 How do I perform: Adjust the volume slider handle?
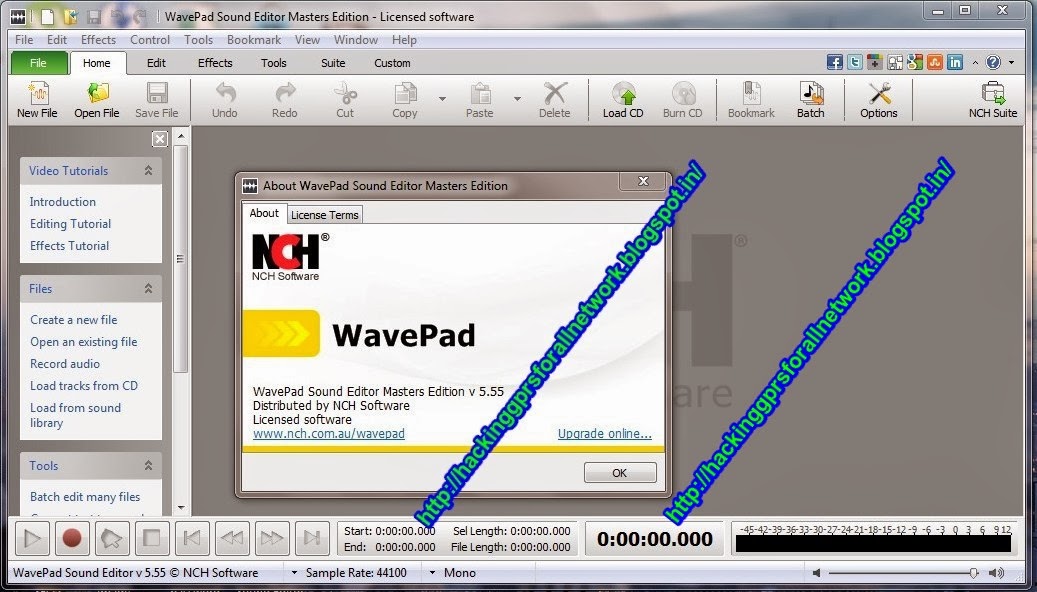coord(974,573)
